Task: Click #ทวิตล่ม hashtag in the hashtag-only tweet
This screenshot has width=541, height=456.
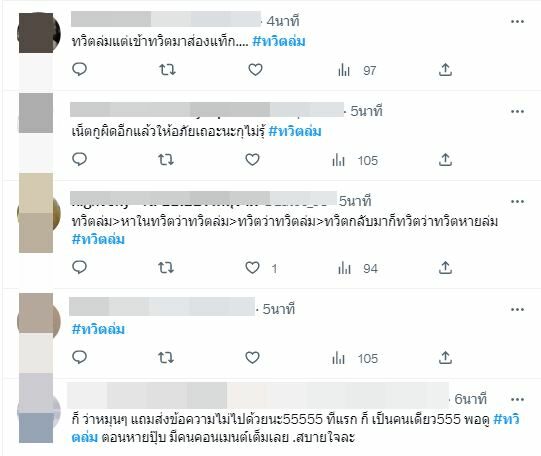Action: coord(98,329)
